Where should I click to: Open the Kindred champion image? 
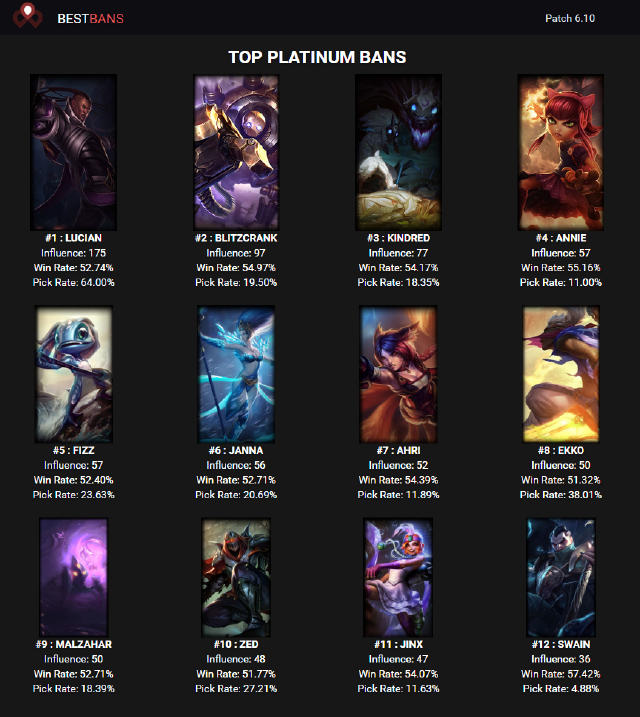point(398,152)
